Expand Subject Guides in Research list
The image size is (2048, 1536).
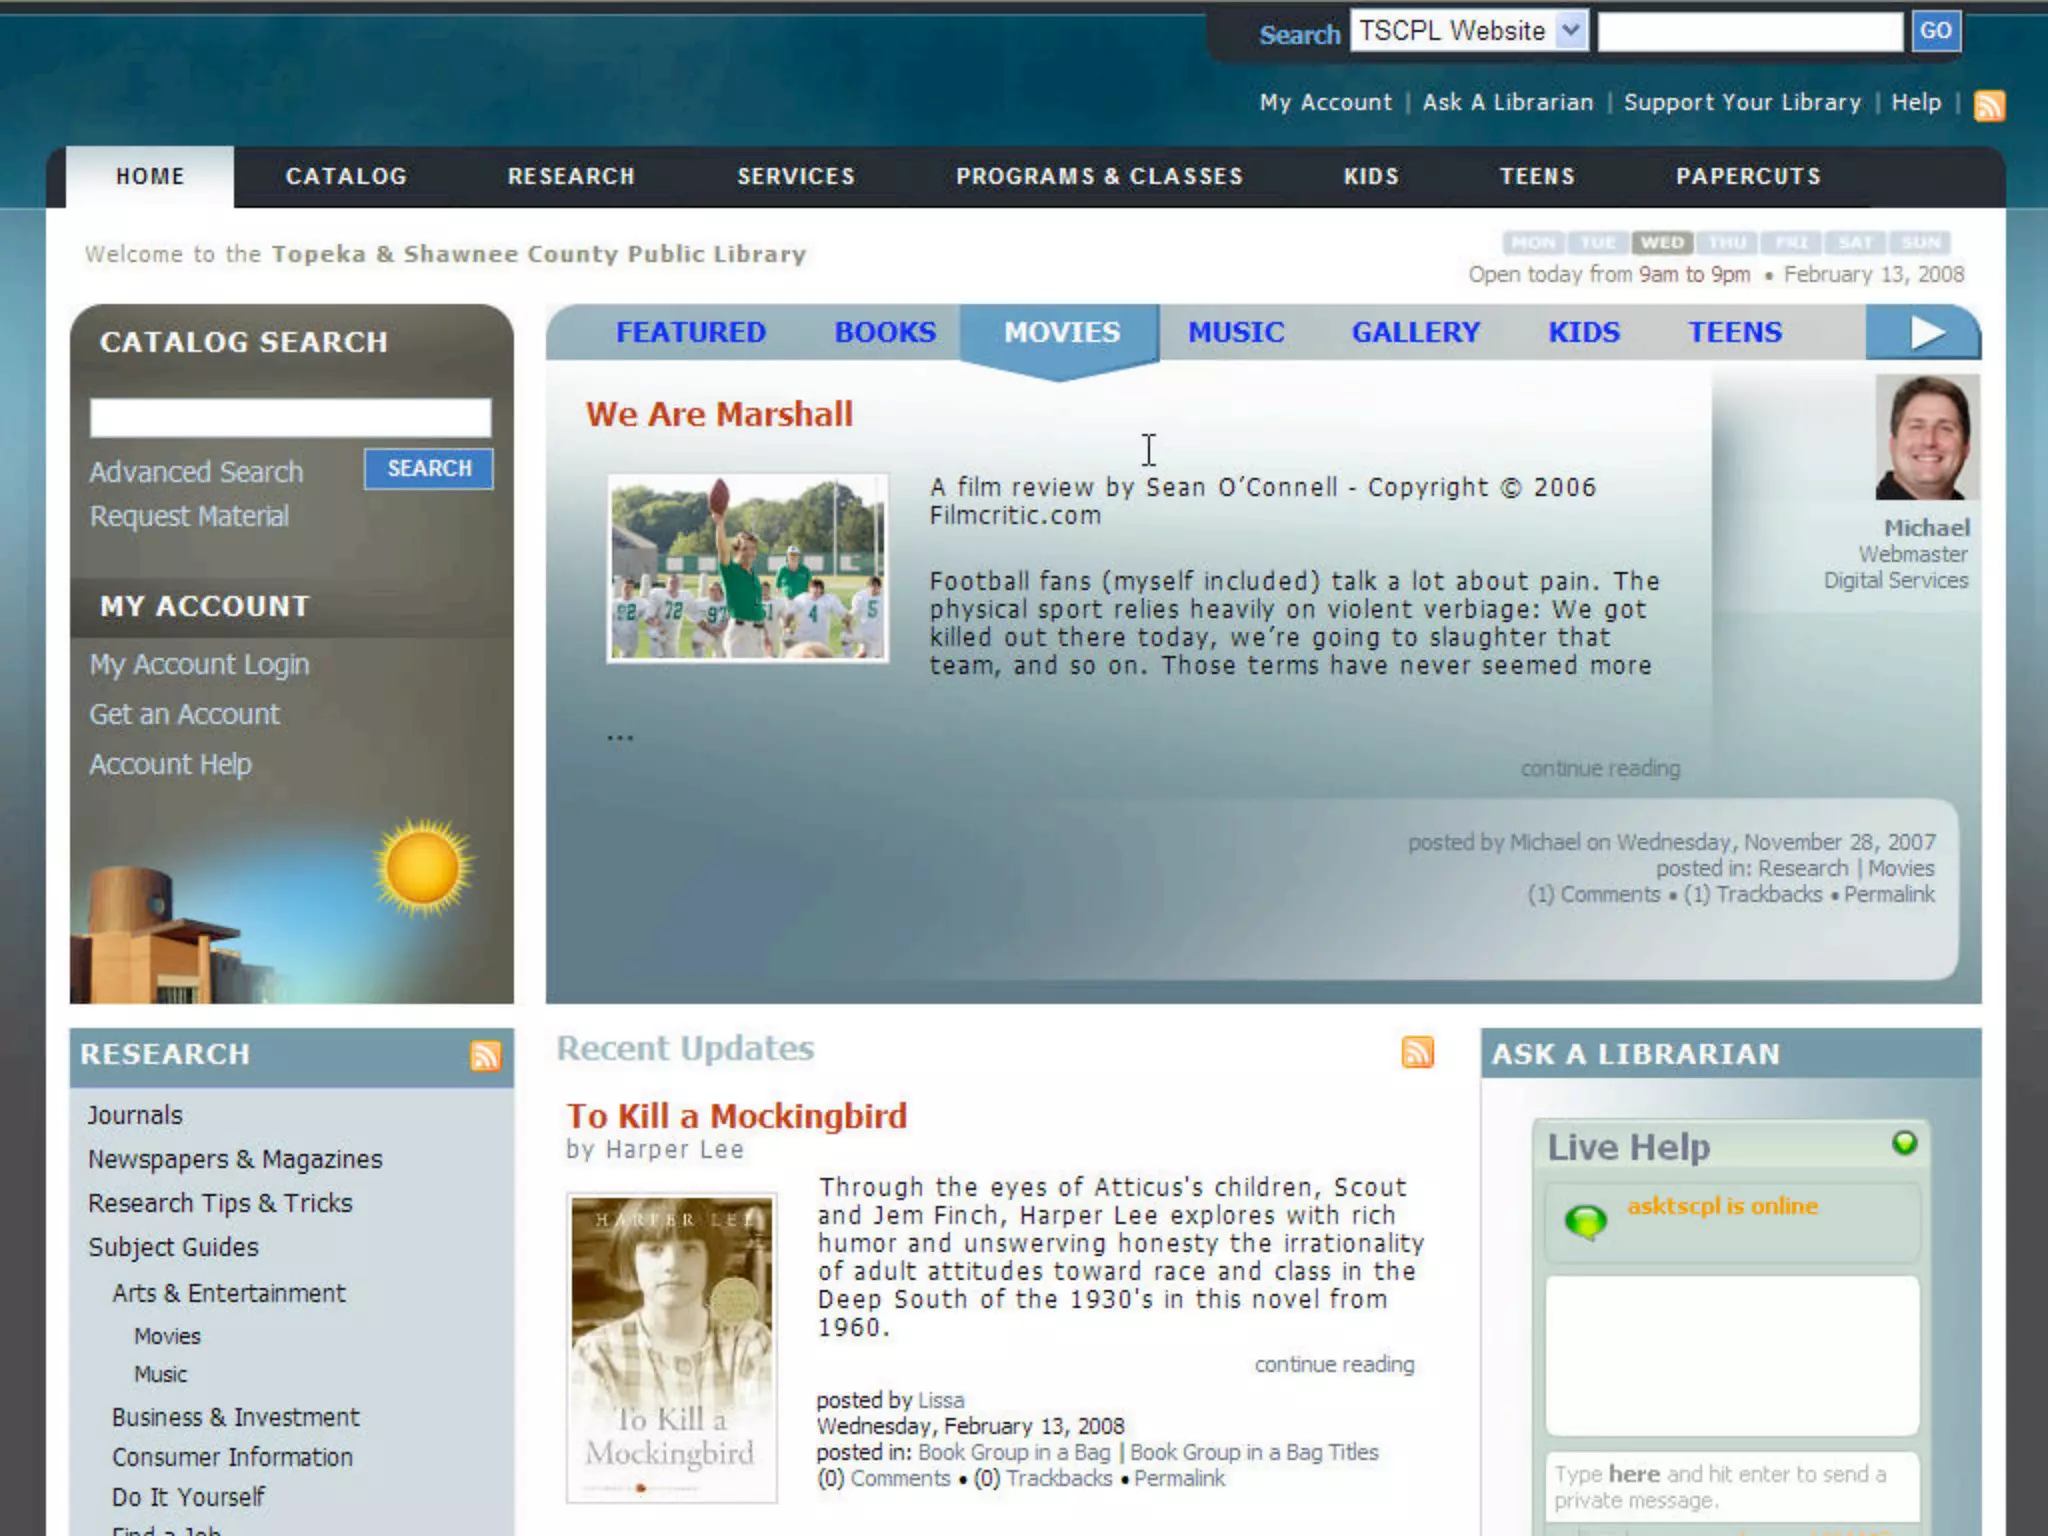coord(173,1247)
